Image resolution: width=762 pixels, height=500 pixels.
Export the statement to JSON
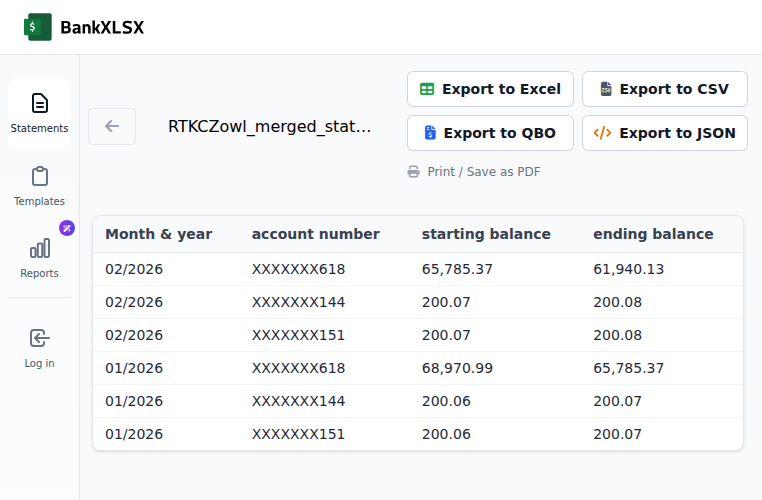(x=665, y=133)
